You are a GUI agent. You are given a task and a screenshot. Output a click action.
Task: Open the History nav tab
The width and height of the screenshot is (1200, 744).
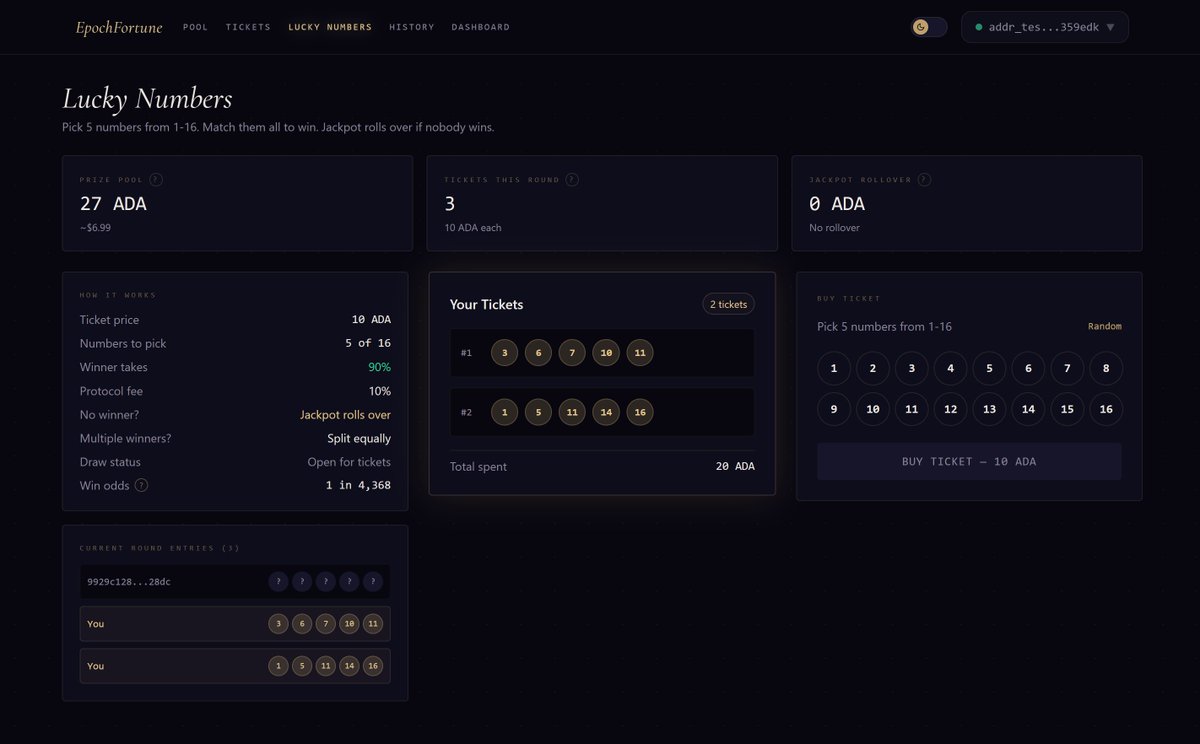pyautogui.click(x=412, y=27)
